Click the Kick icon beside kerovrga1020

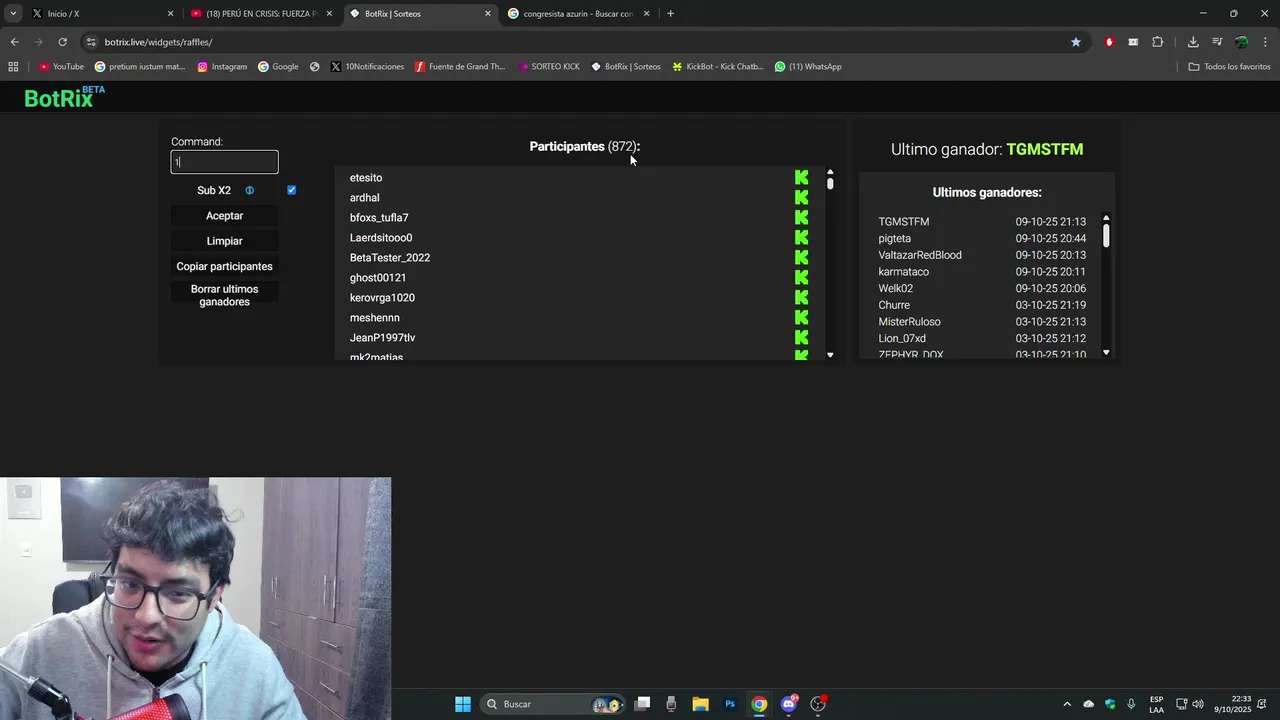coord(801,297)
